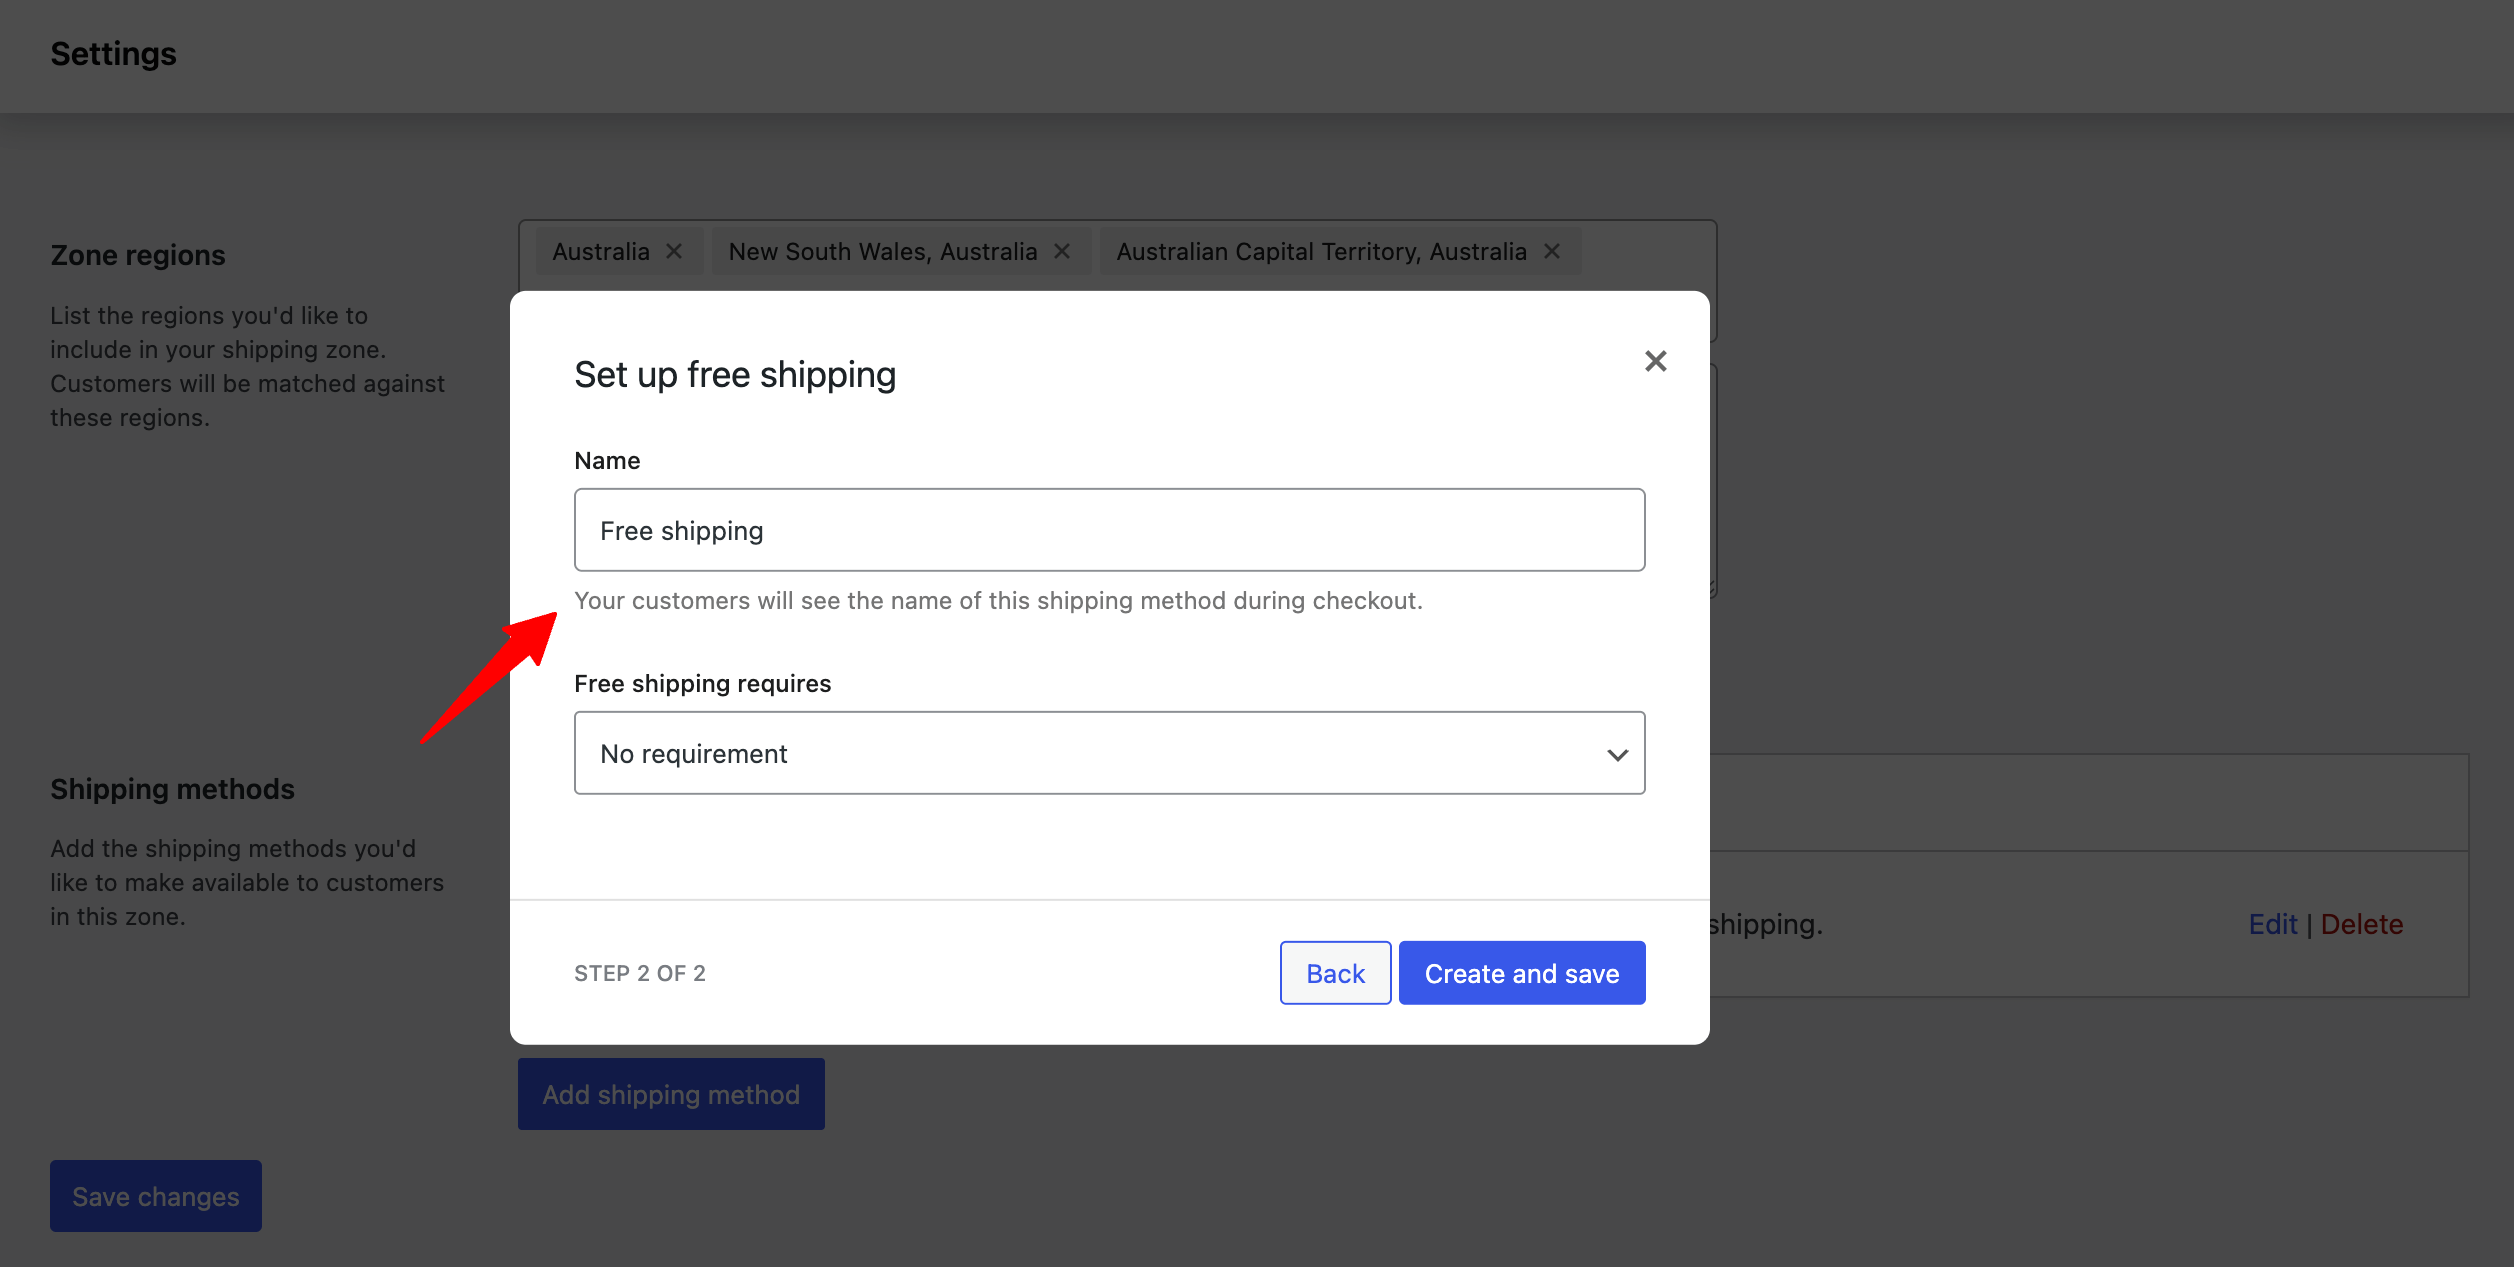Click the Settings page heading

point(112,54)
